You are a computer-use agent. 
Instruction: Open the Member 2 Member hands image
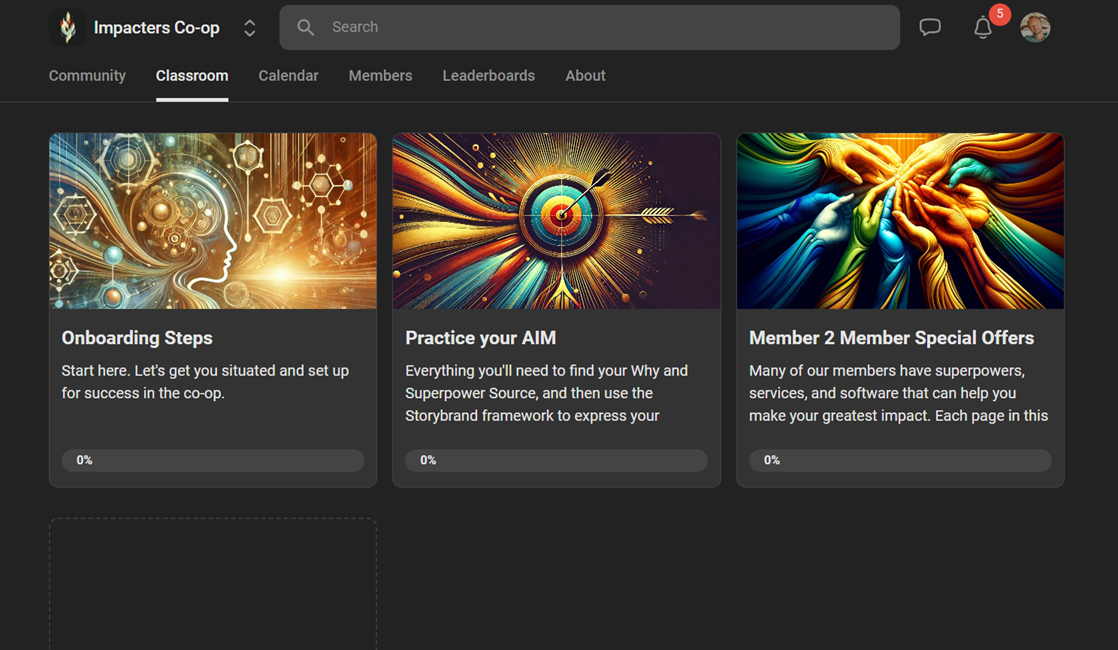click(x=900, y=221)
